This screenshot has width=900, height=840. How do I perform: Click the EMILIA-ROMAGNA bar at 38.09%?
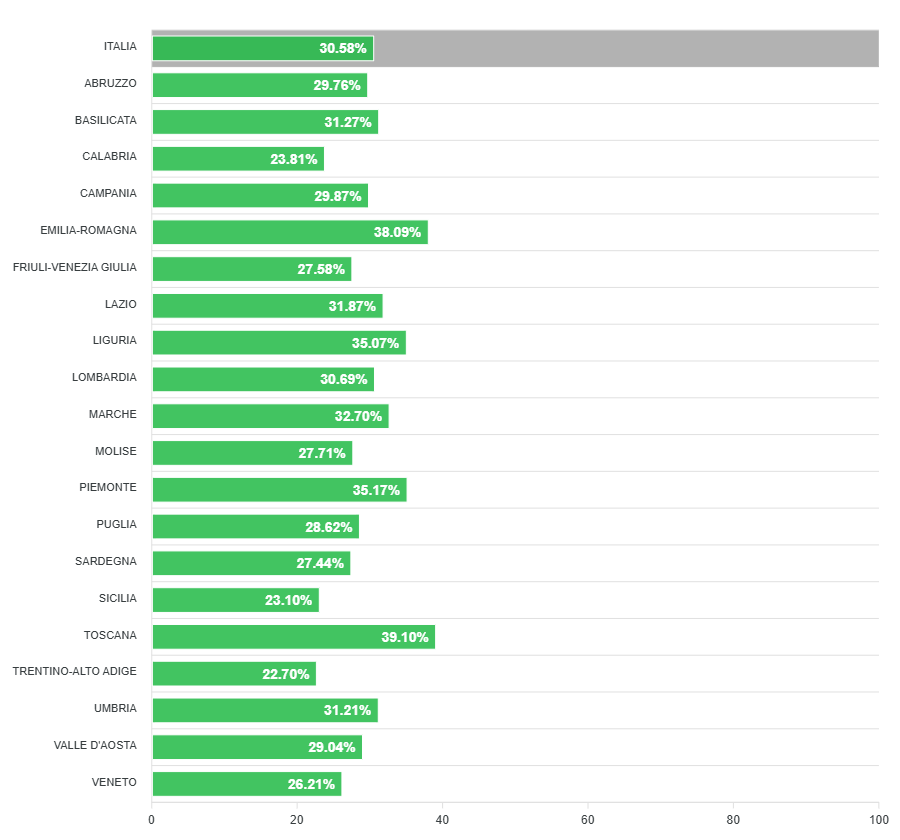[289, 232]
